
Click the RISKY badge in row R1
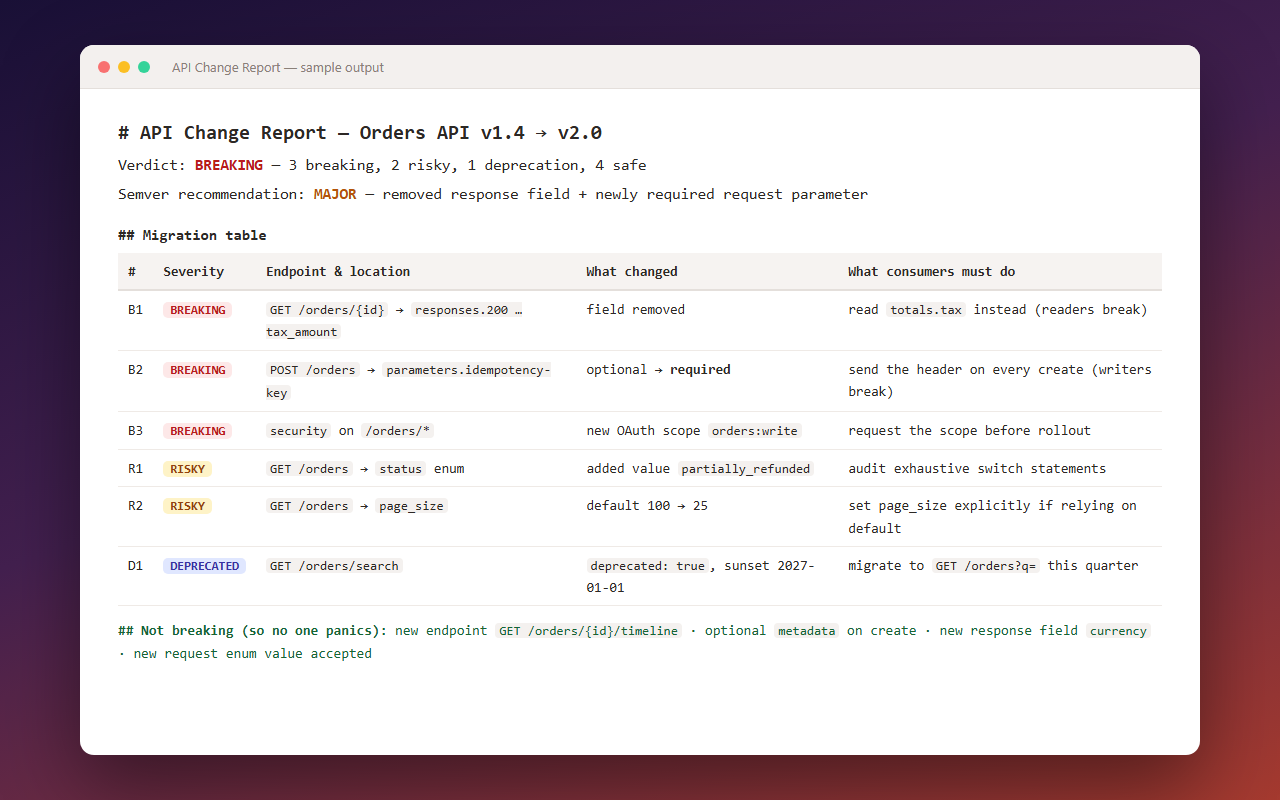(x=188, y=469)
